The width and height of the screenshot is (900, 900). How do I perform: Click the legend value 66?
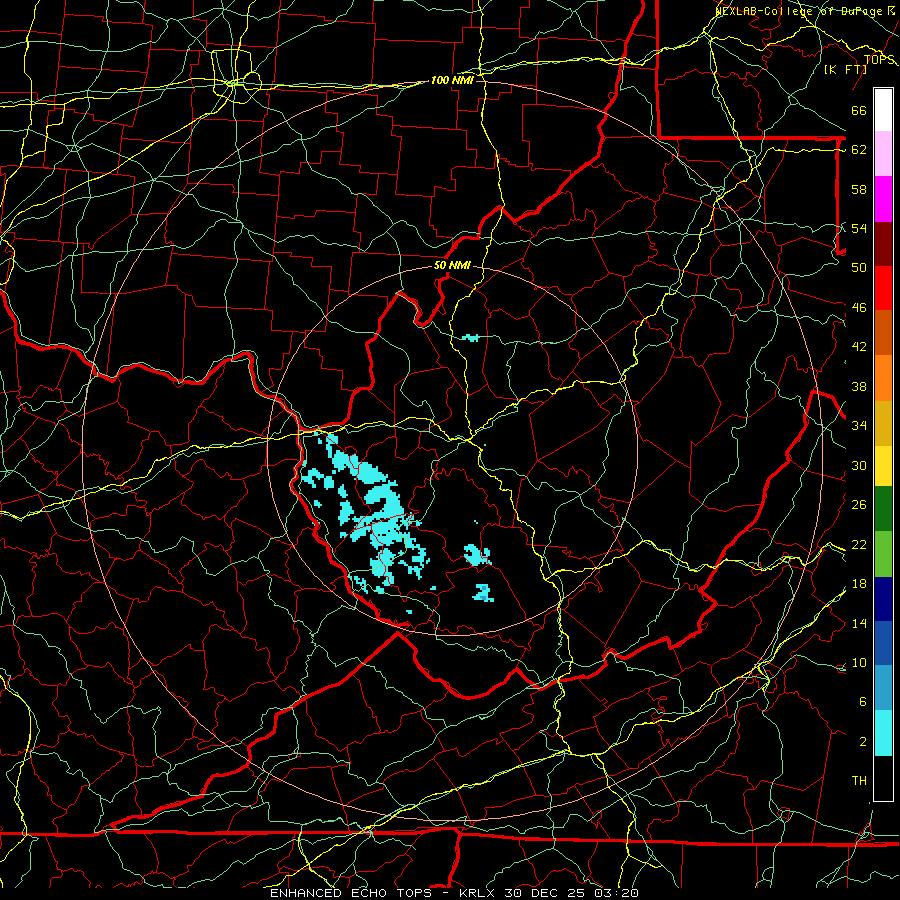859,111
